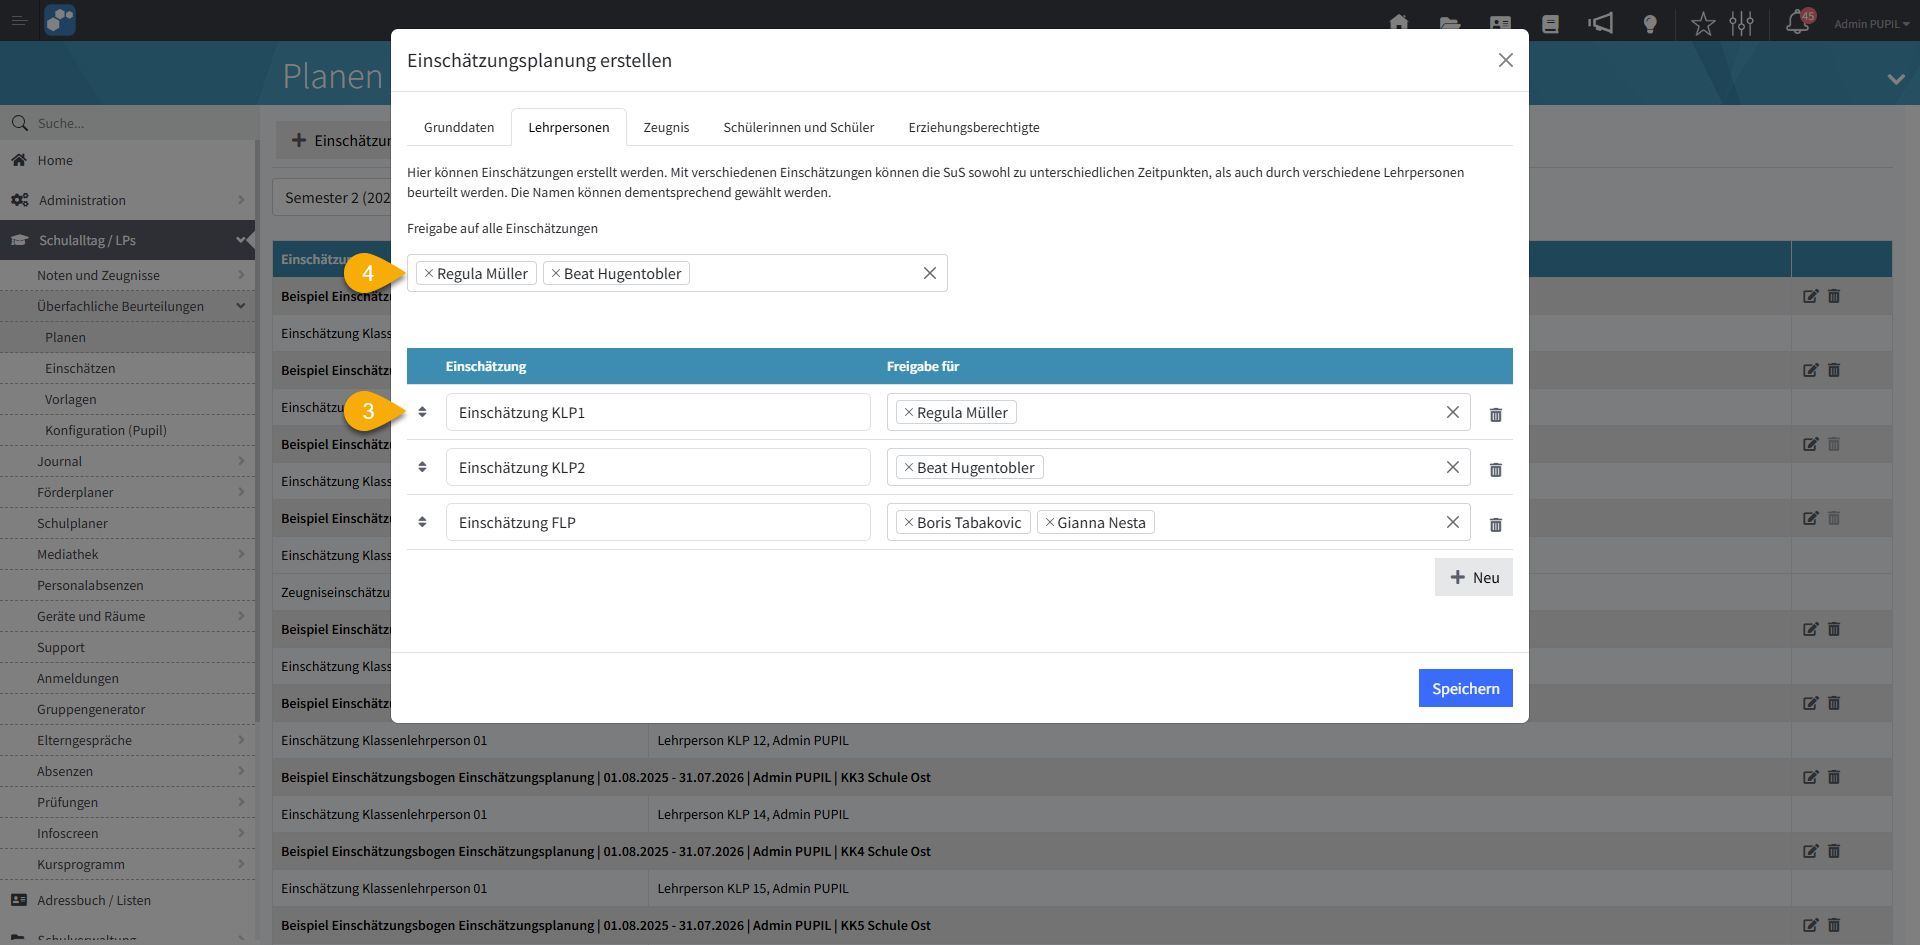This screenshot has height=945, width=1920.
Task: Open Schülerinnen und Schüler tab
Action: pos(799,127)
